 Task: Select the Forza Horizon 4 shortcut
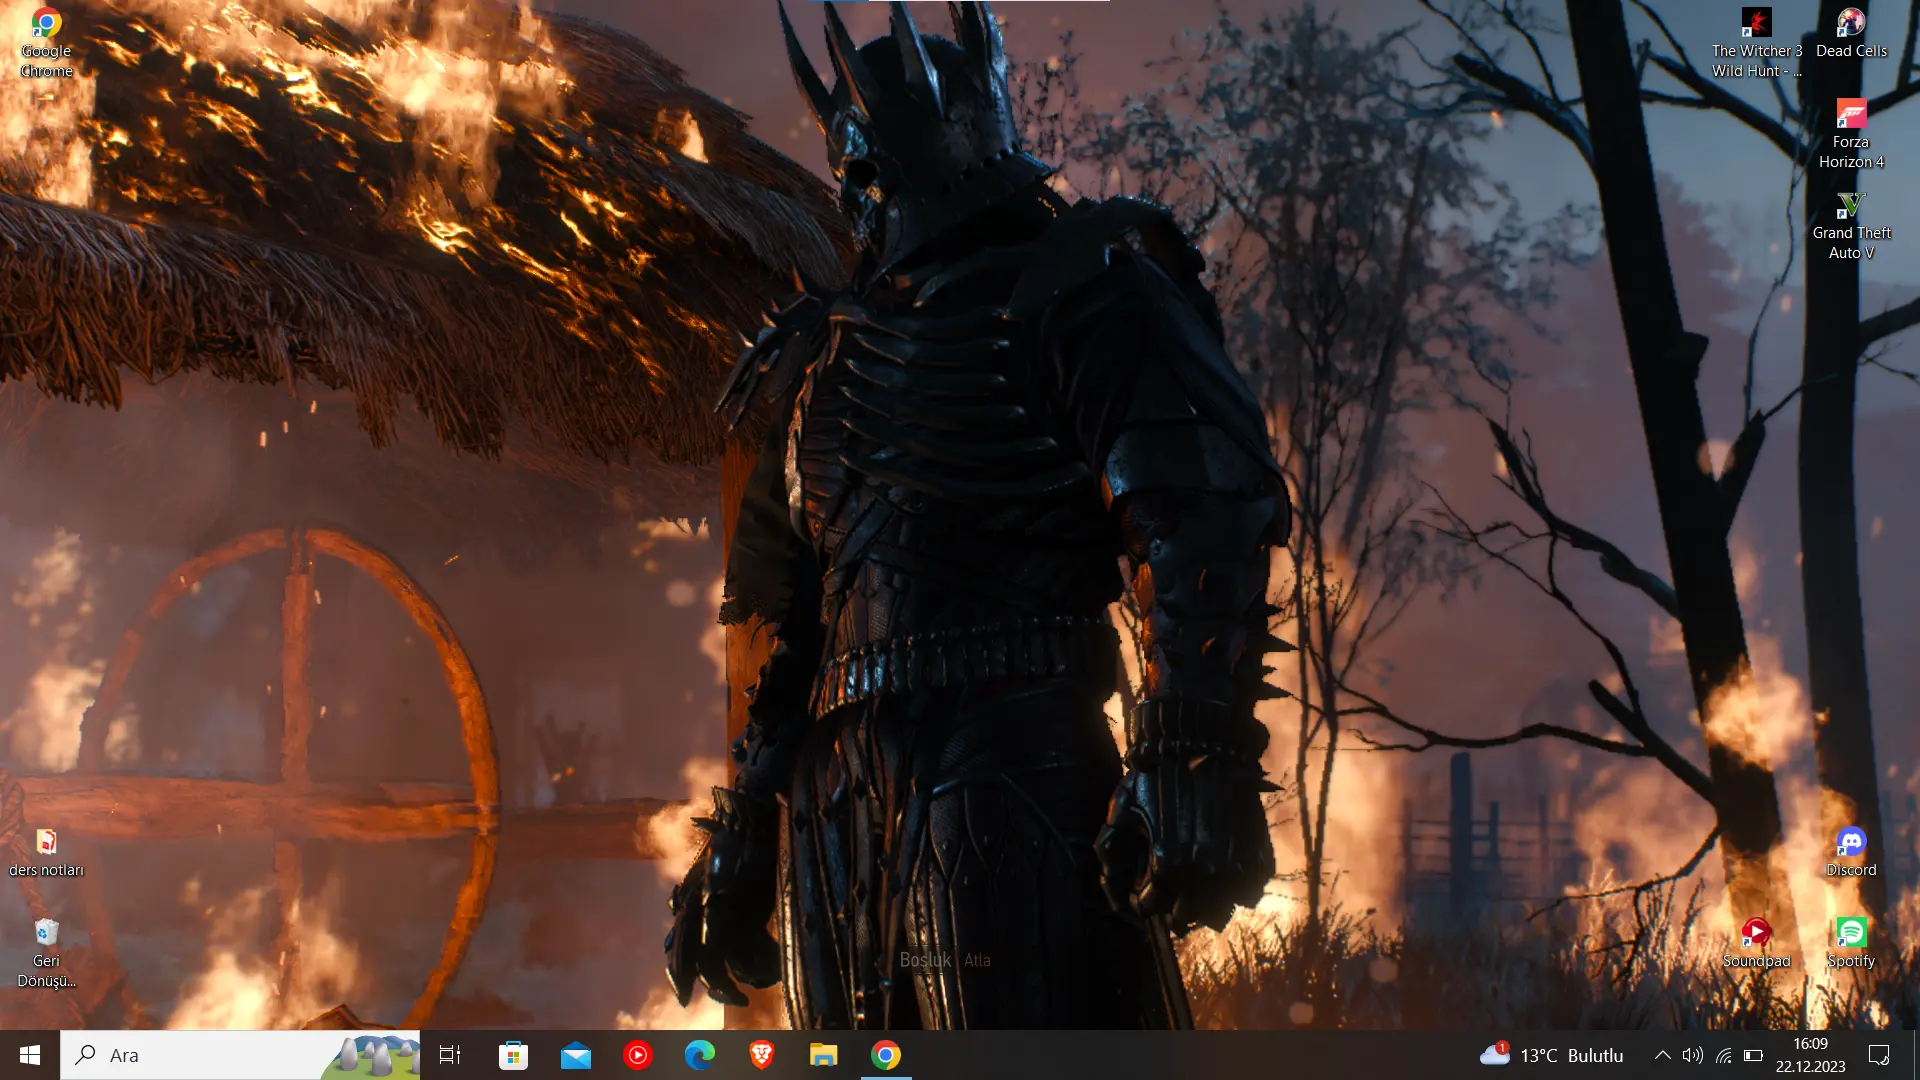[1851, 134]
